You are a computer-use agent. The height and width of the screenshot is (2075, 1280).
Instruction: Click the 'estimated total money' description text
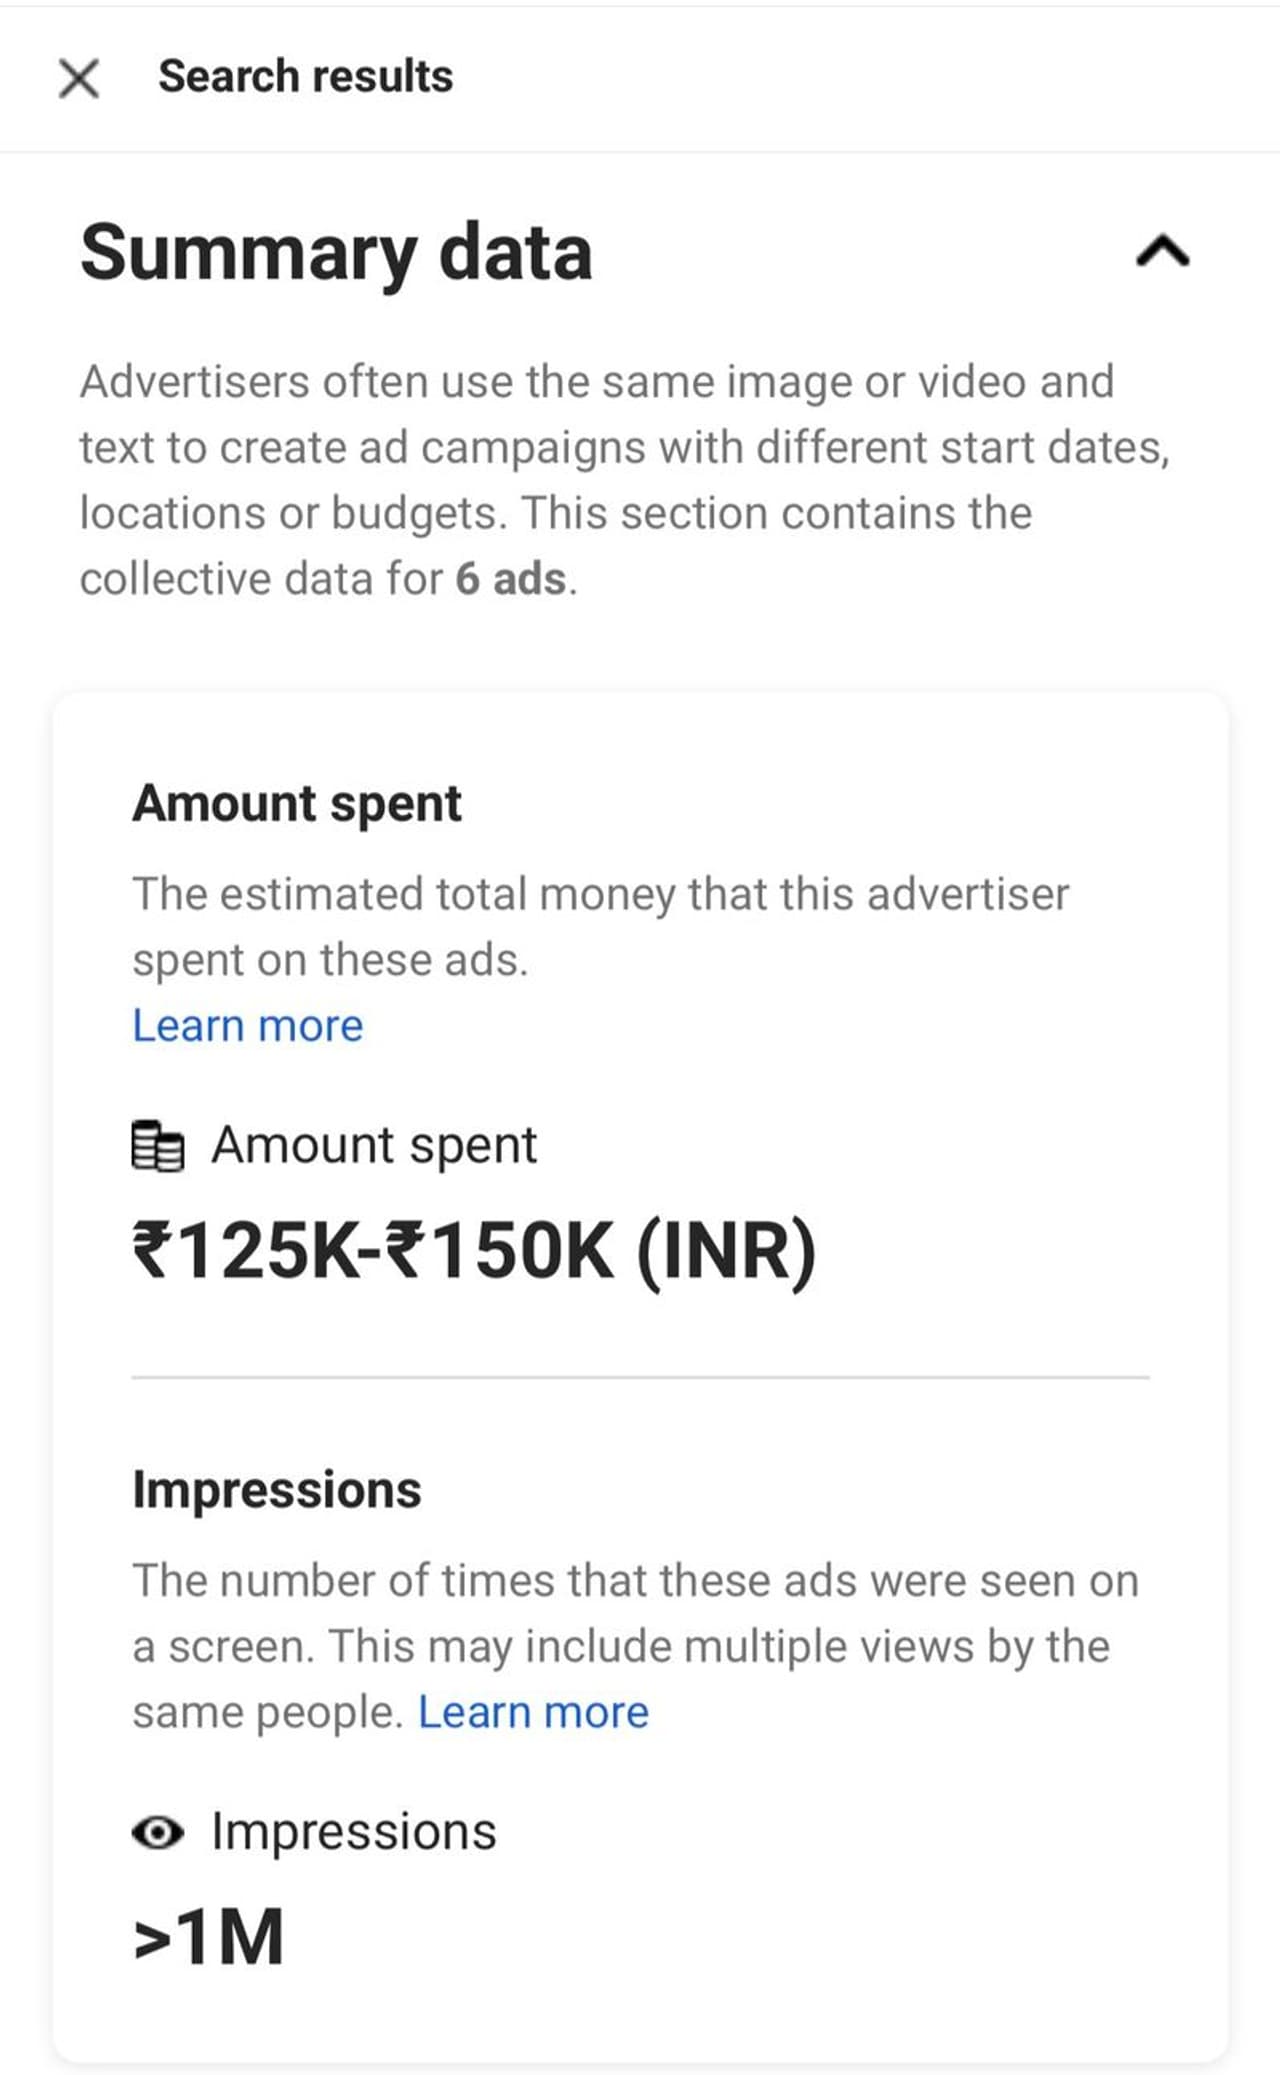click(x=600, y=894)
